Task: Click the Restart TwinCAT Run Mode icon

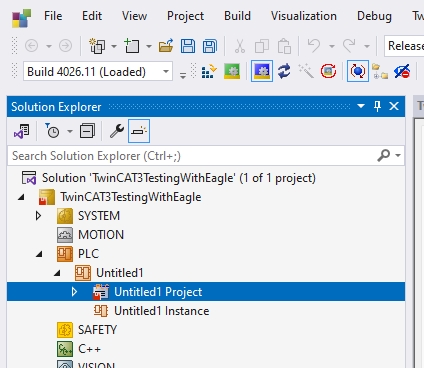Action: tap(232, 71)
